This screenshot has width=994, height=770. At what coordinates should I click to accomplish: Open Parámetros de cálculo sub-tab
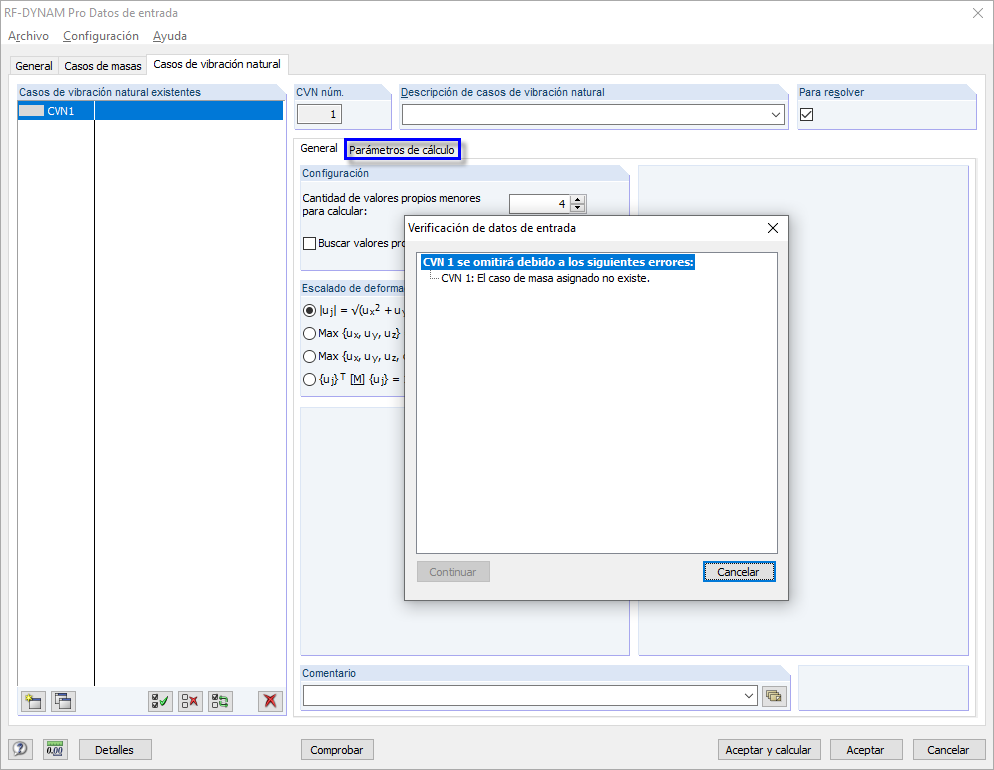coord(402,150)
